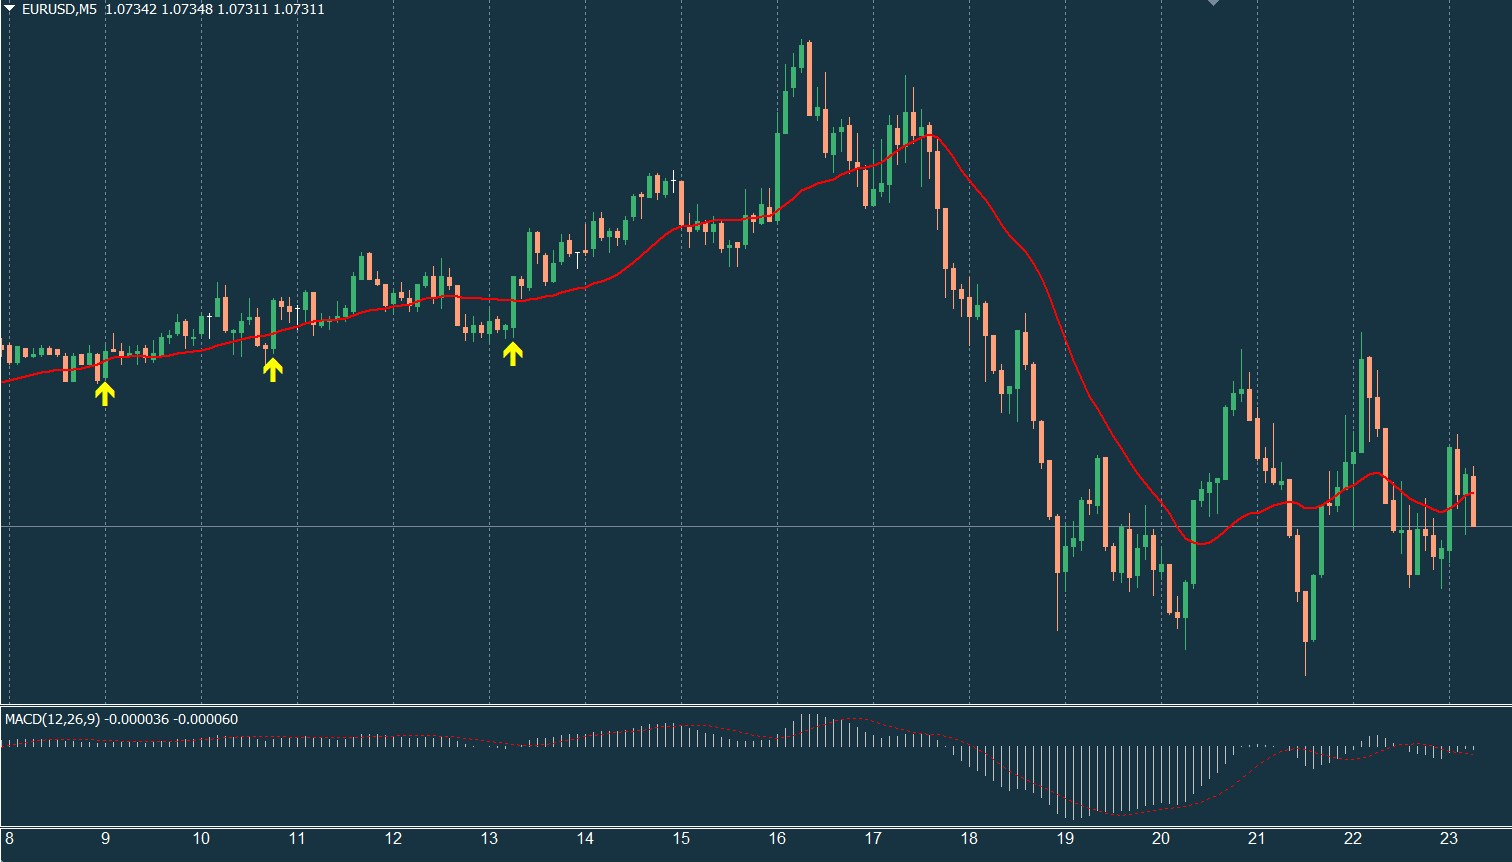
Task: Click the 23 hour label on time axis
Action: pos(1449,839)
